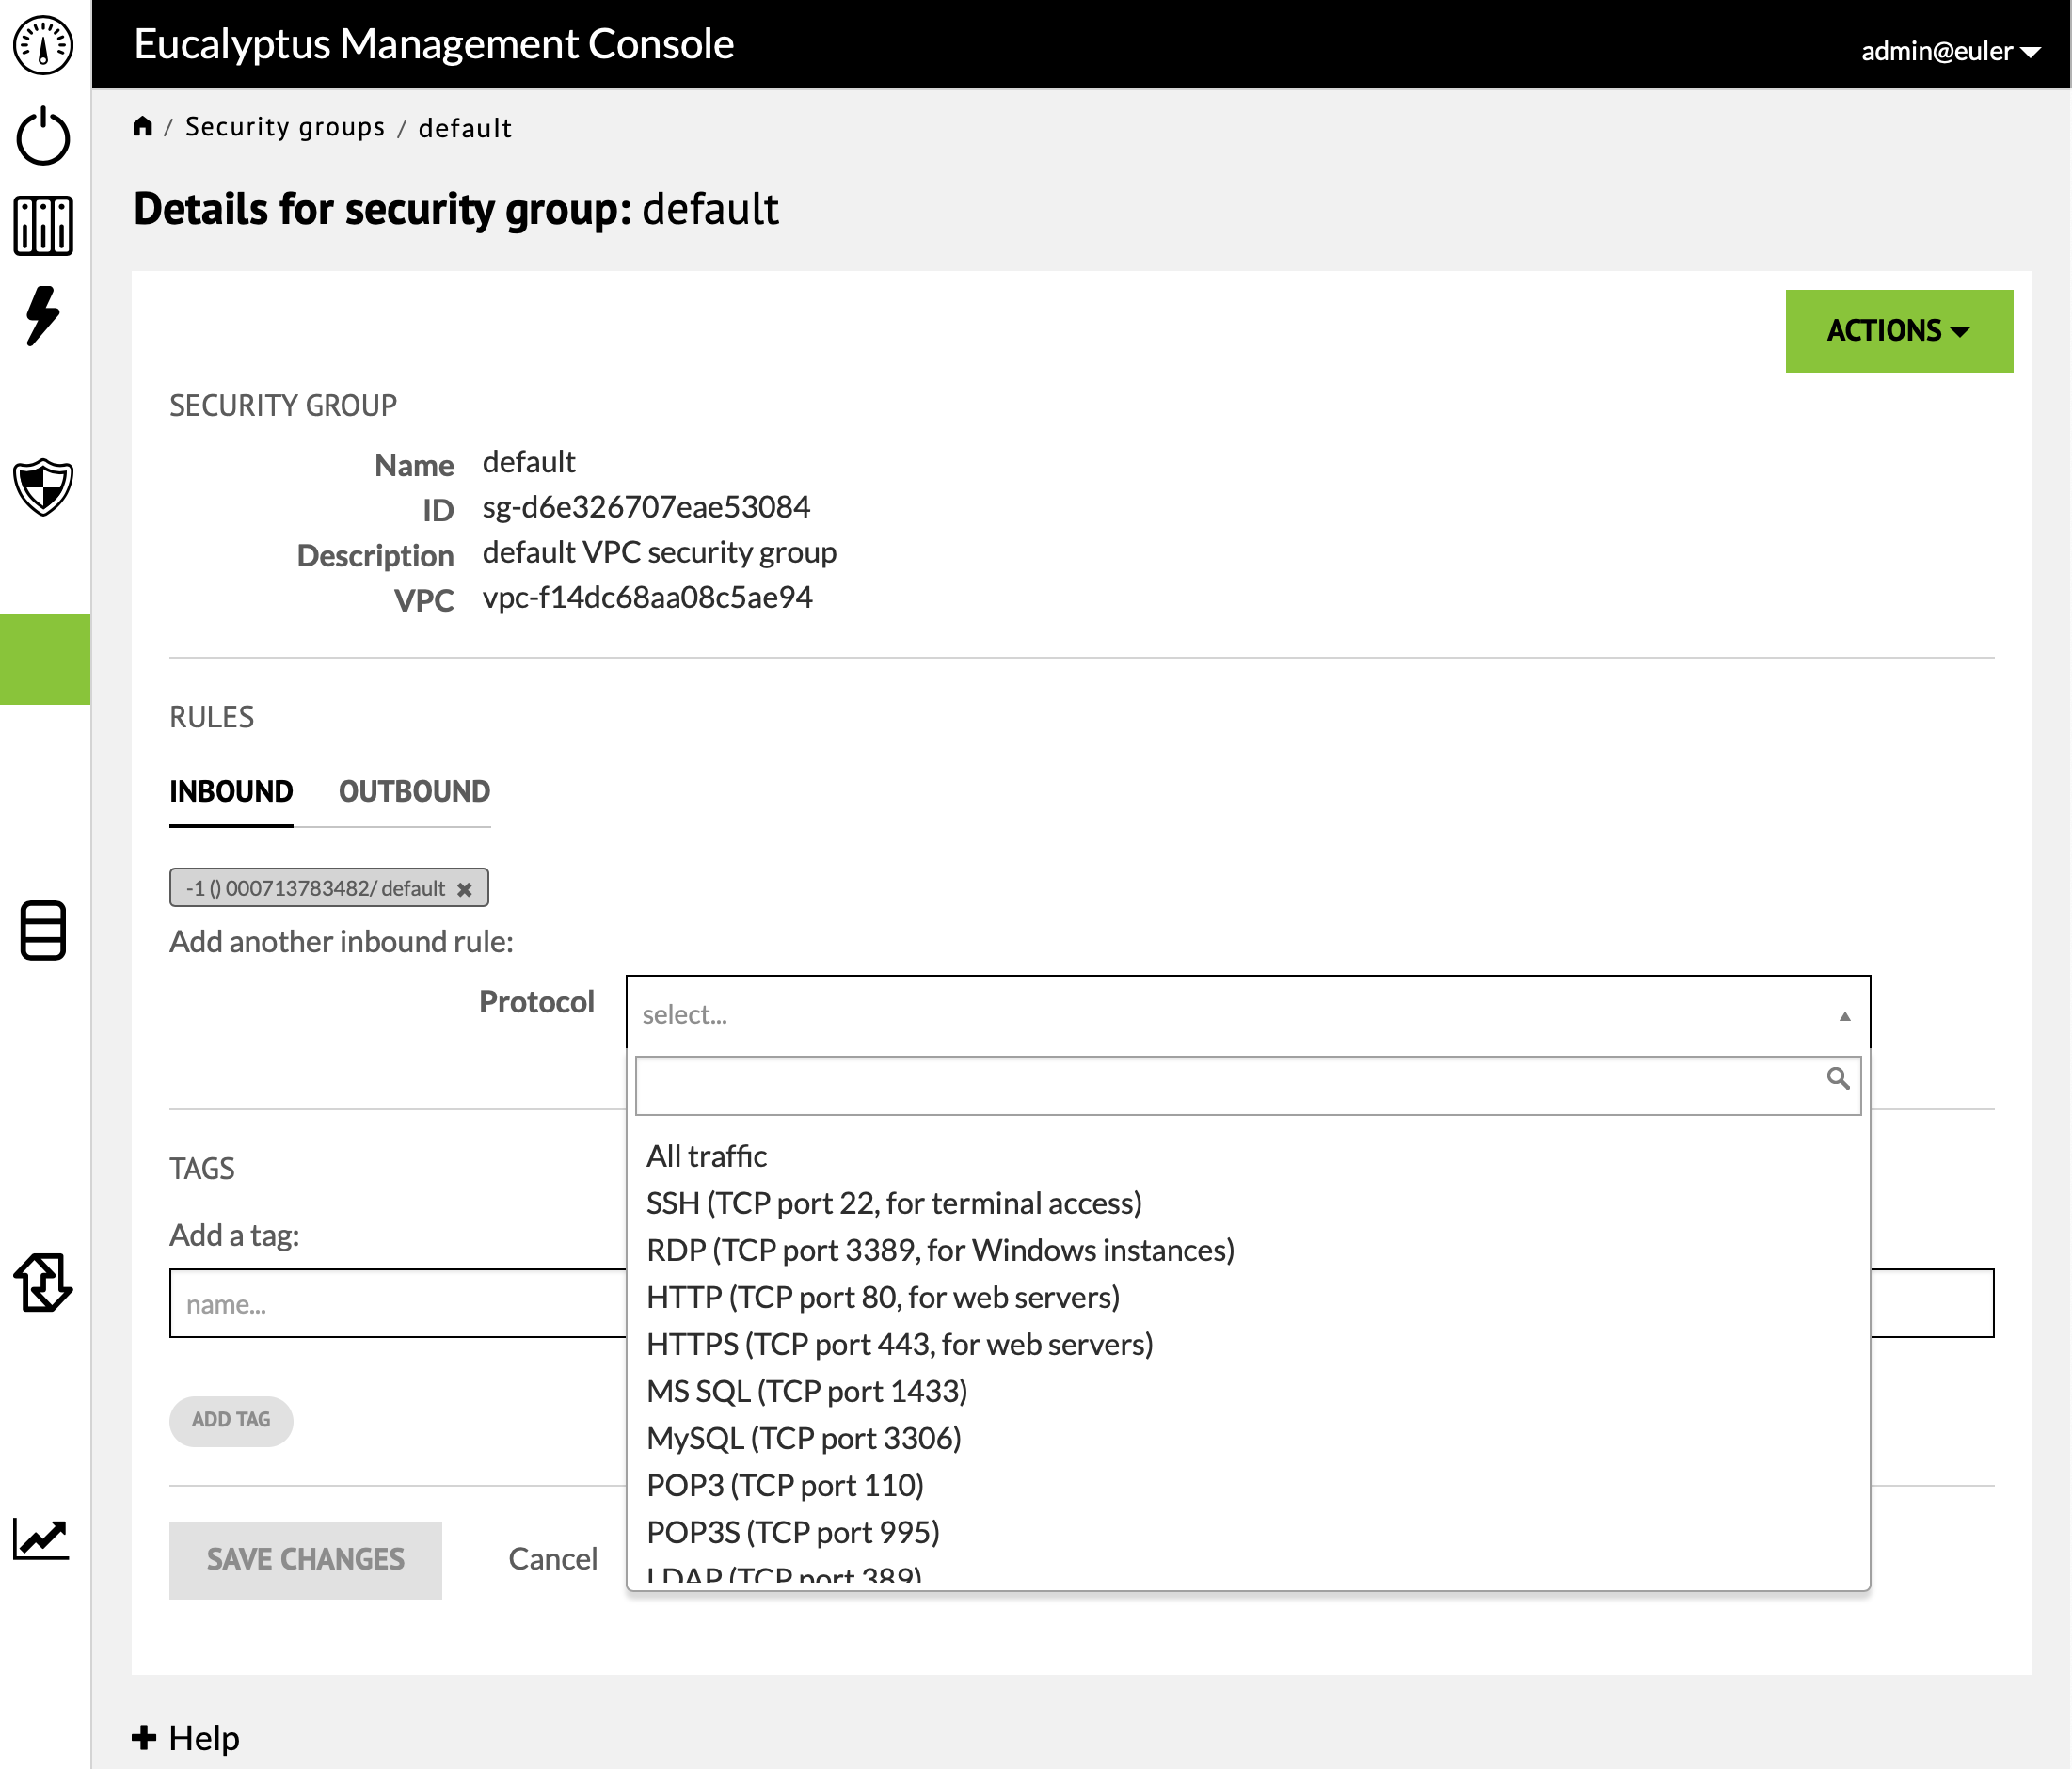The image size is (2072, 1769).
Task: Click the arrows cycle icon in sidebar
Action: (x=43, y=1282)
